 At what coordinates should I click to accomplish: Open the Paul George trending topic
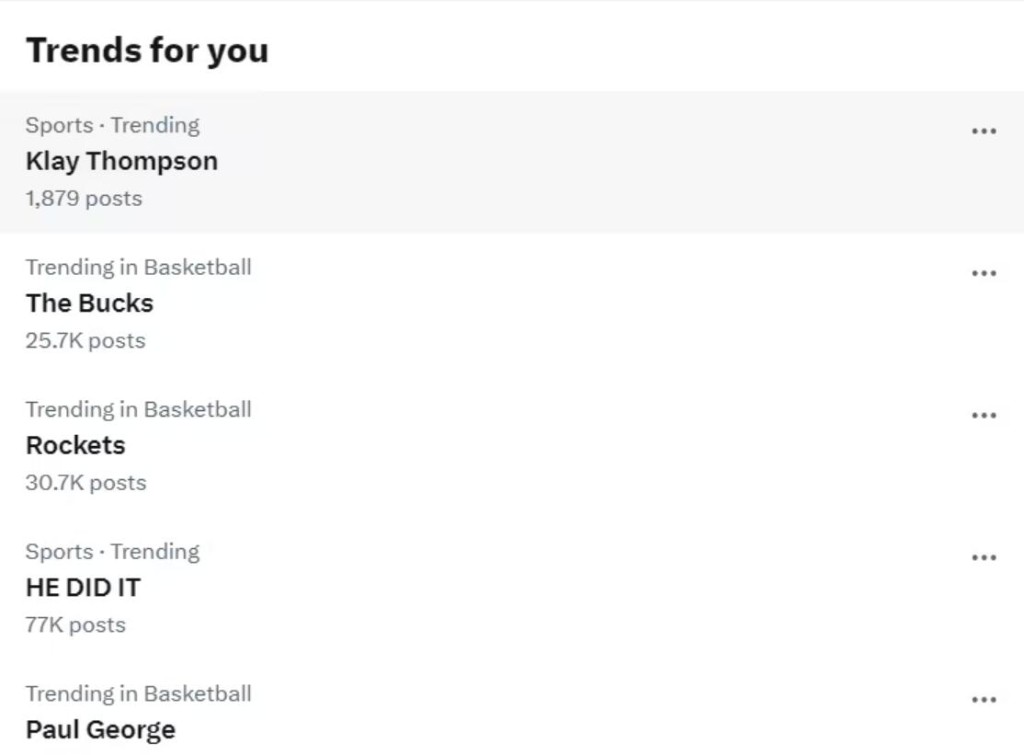pyautogui.click(x=100, y=729)
